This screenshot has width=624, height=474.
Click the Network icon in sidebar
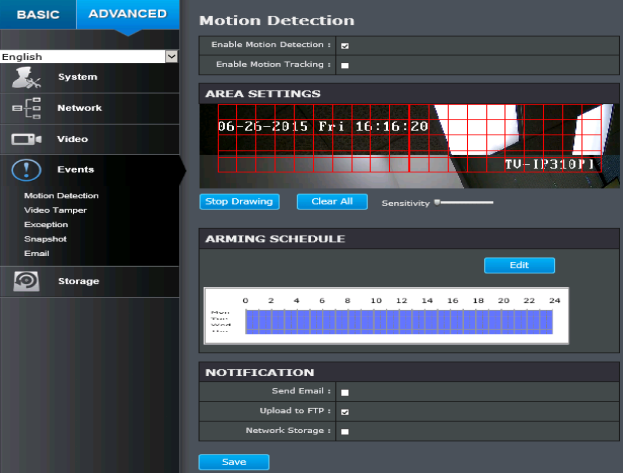coord(26,108)
